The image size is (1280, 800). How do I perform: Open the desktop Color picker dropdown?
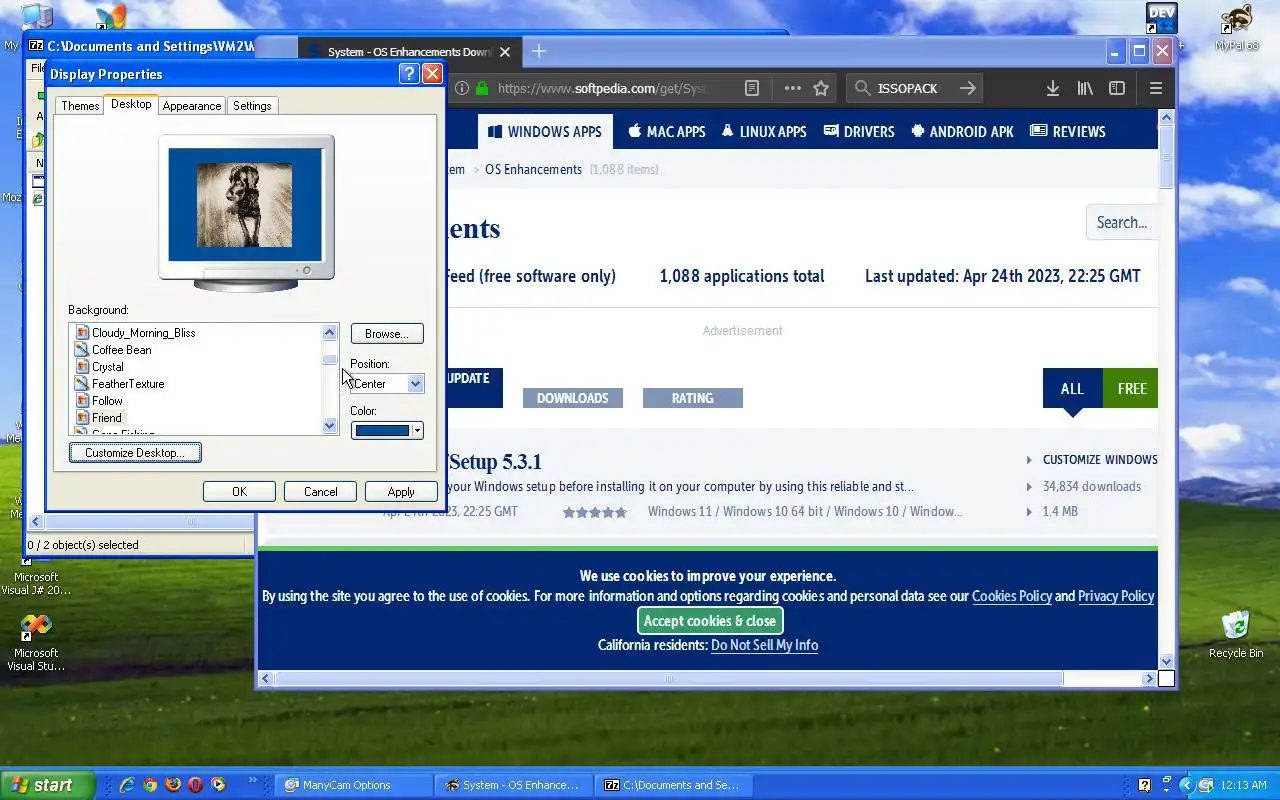pyautogui.click(x=417, y=431)
